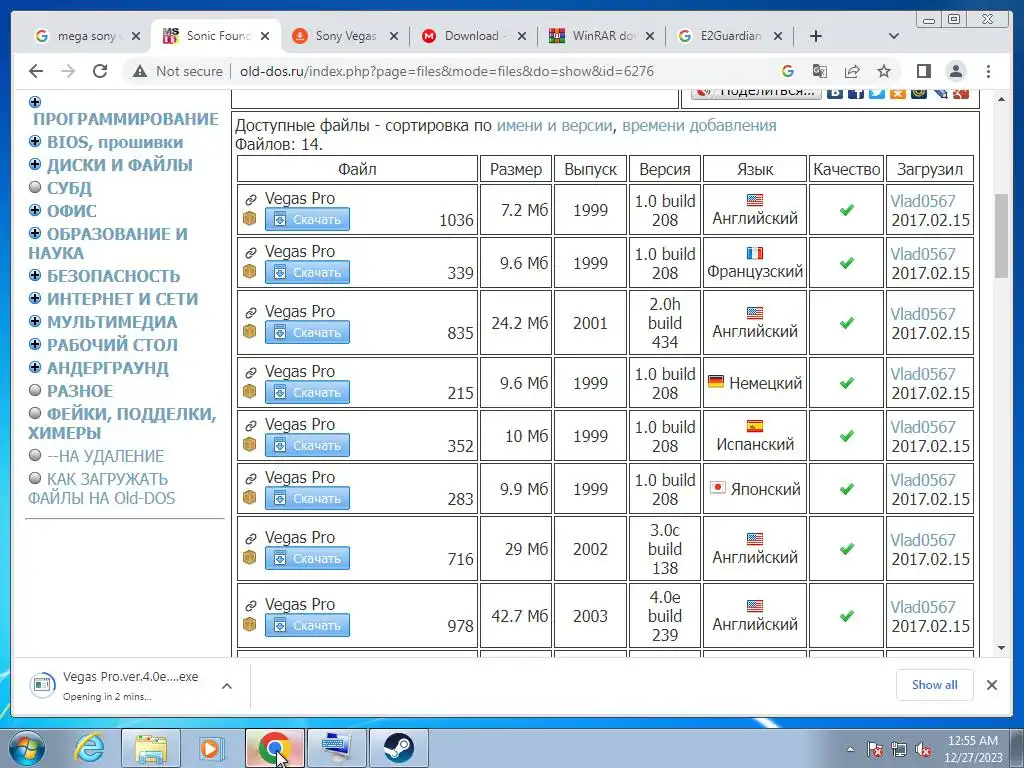This screenshot has height=768, width=1024.
Task: Close the Sonic Foundry tab
Action: coord(264,36)
